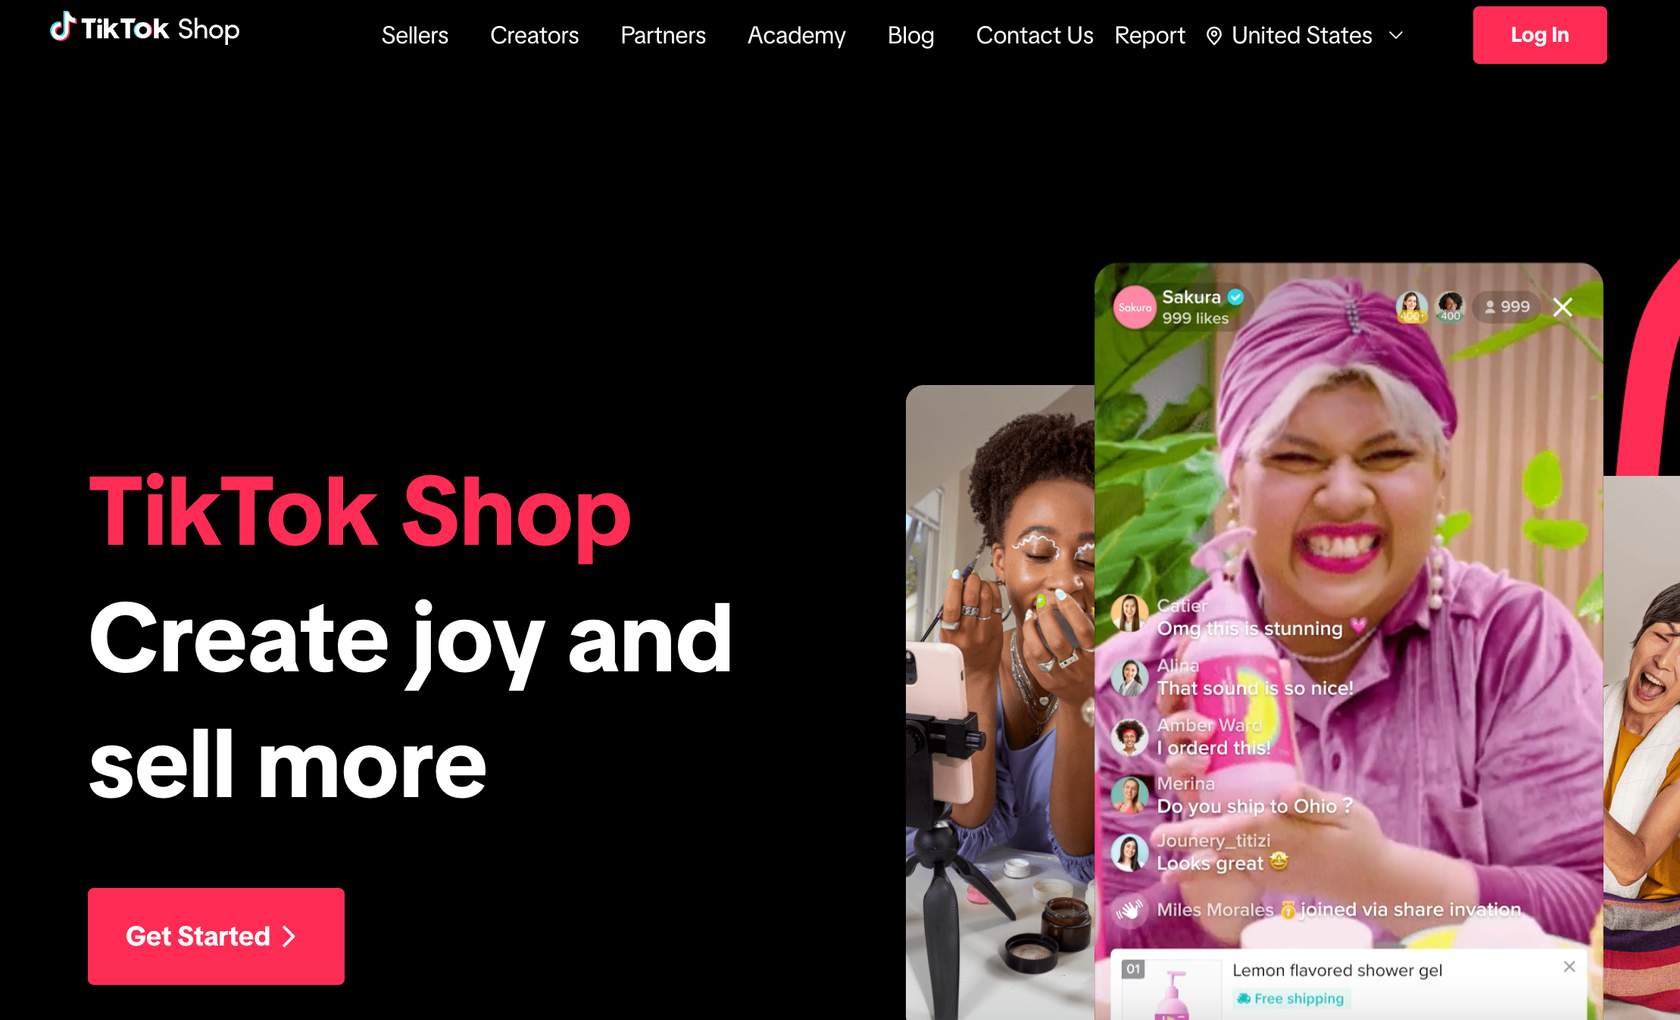This screenshot has height=1020, width=1680.
Task: Open the Blog link
Action: 911,36
